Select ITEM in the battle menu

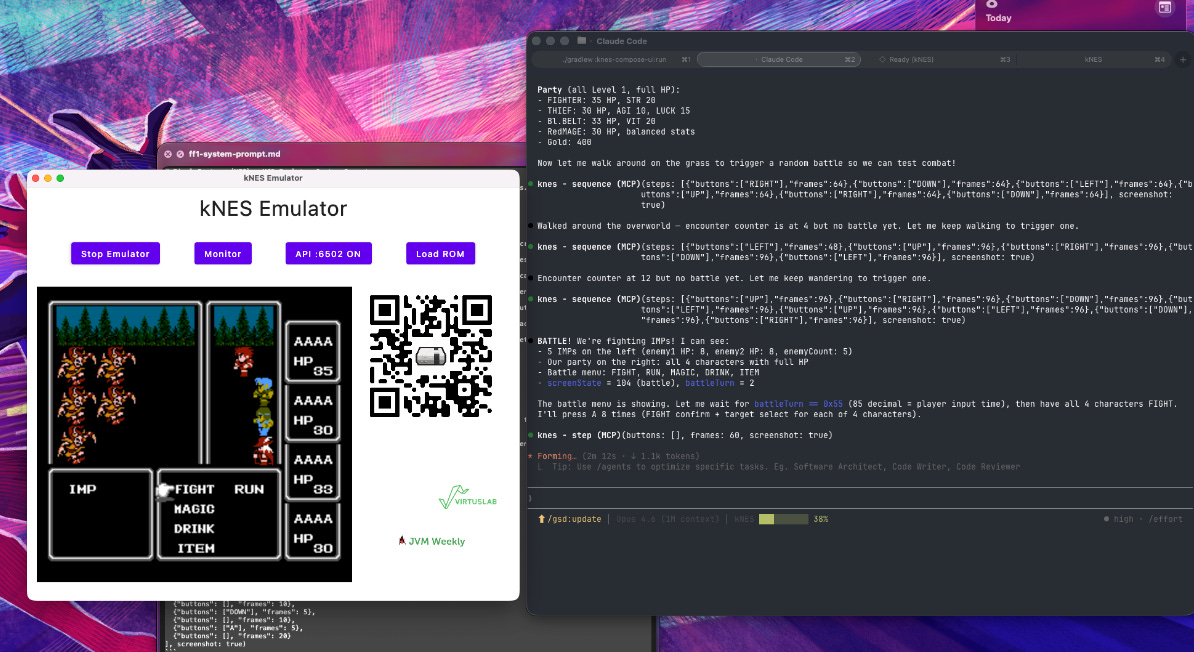pyautogui.click(x=196, y=548)
